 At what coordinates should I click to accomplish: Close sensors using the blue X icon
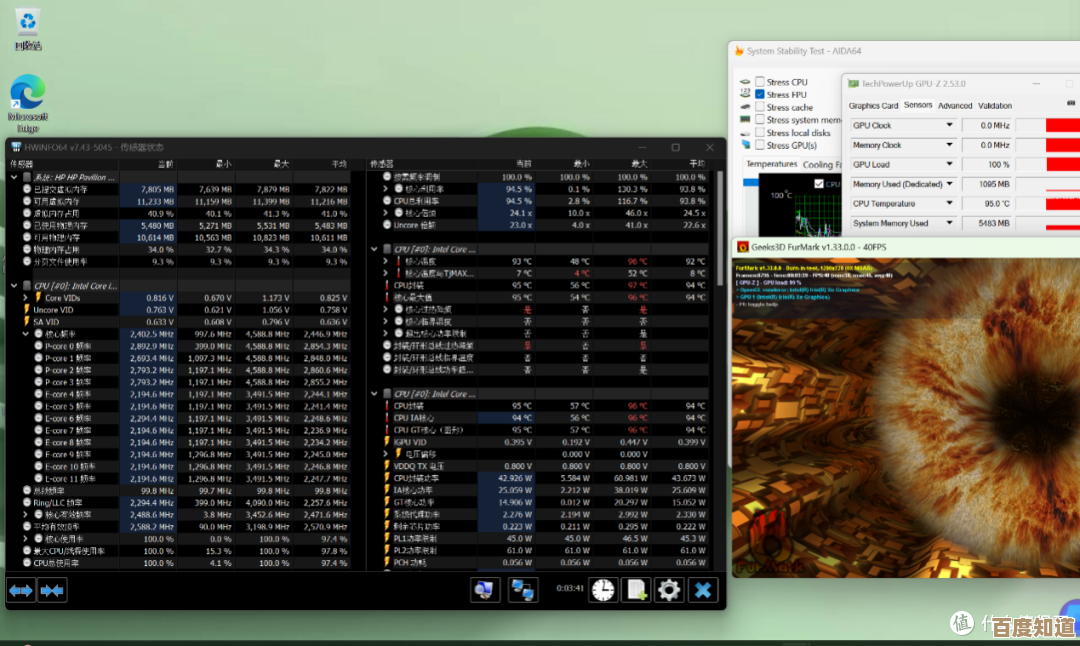click(x=704, y=590)
